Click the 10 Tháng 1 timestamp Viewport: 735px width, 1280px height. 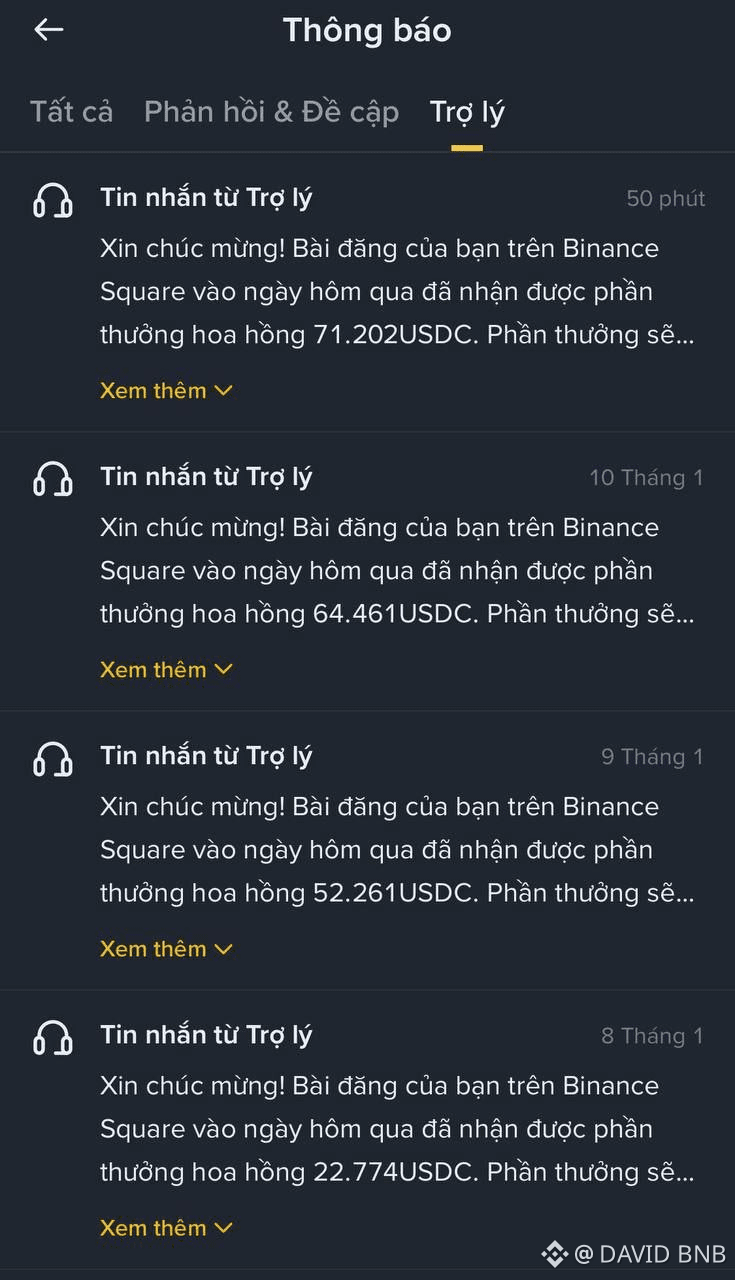(646, 478)
